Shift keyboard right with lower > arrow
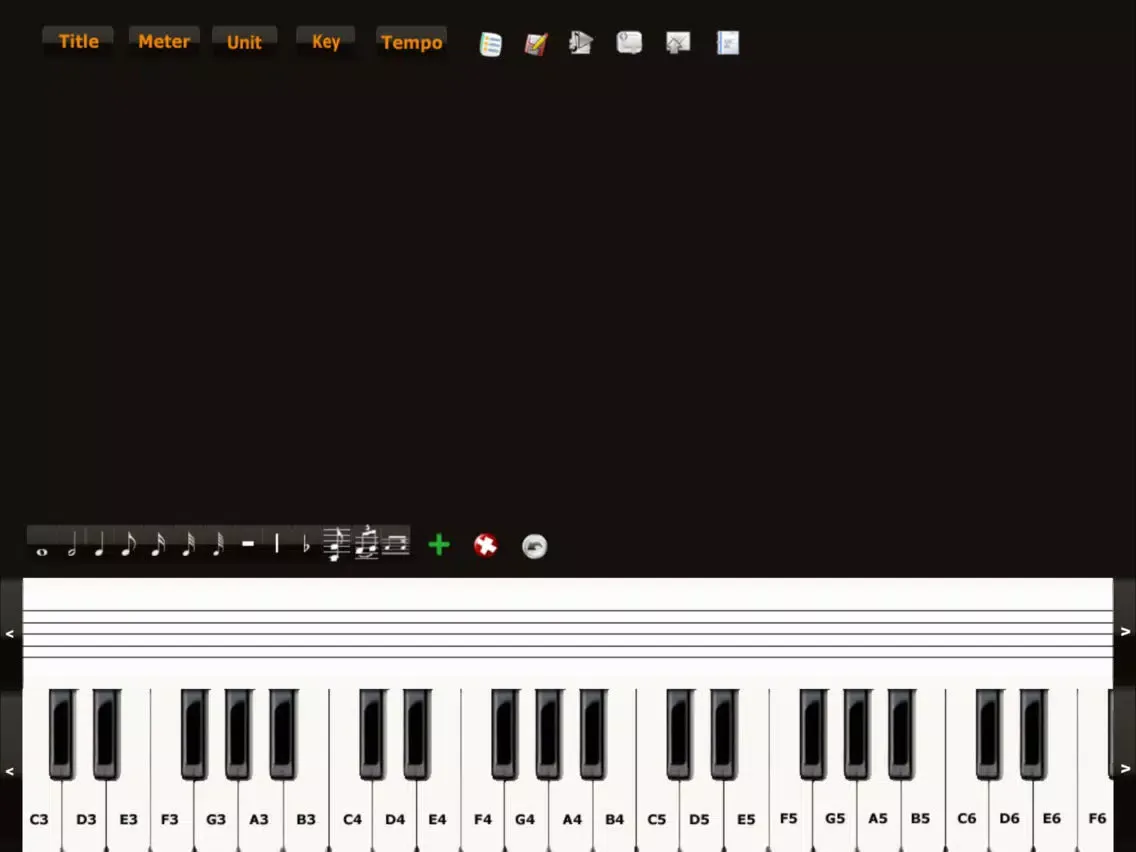Screen dimensions: 1136x852 tap(1125, 769)
